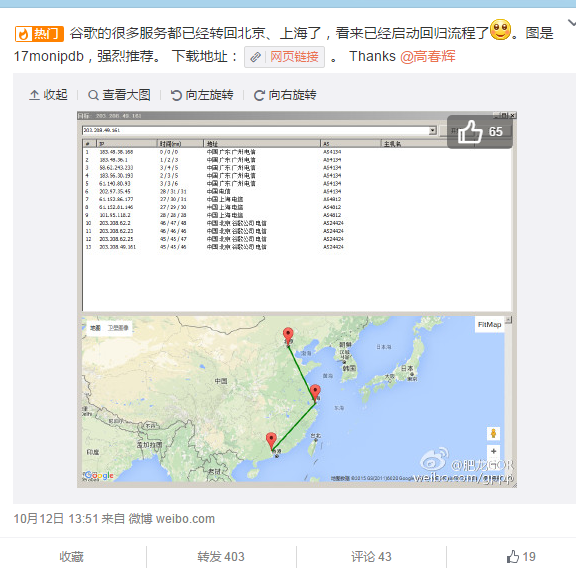Open the post timestamp 10月12日 13:51

(x=56, y=519)
